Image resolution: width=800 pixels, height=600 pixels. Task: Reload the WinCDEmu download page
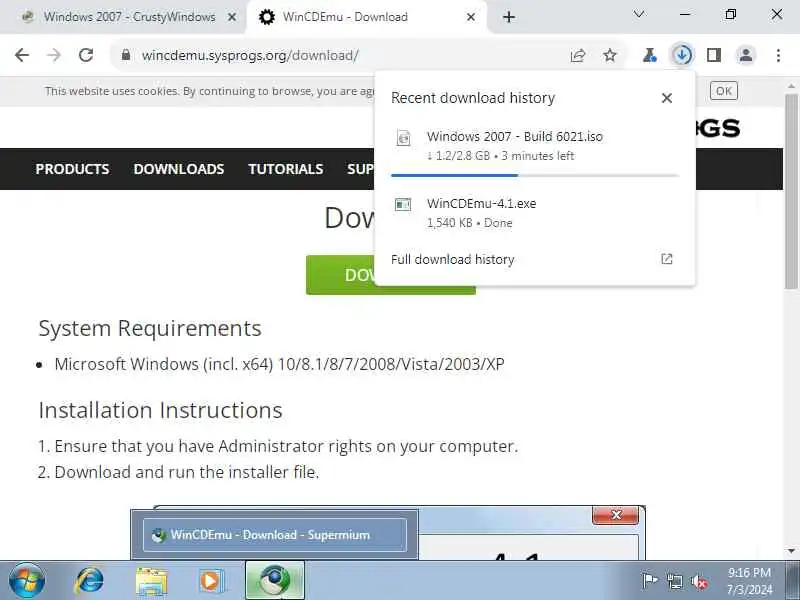(86, 55)
